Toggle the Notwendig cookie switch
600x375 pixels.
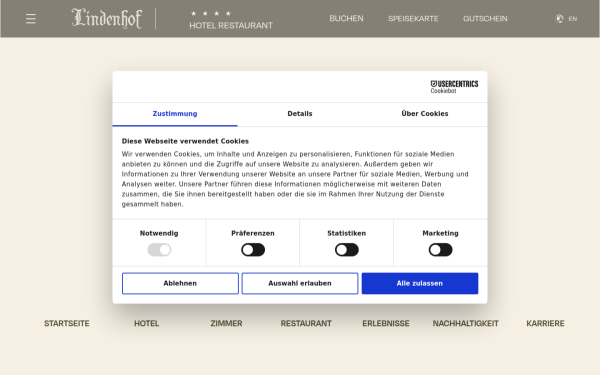pos(159,250)
